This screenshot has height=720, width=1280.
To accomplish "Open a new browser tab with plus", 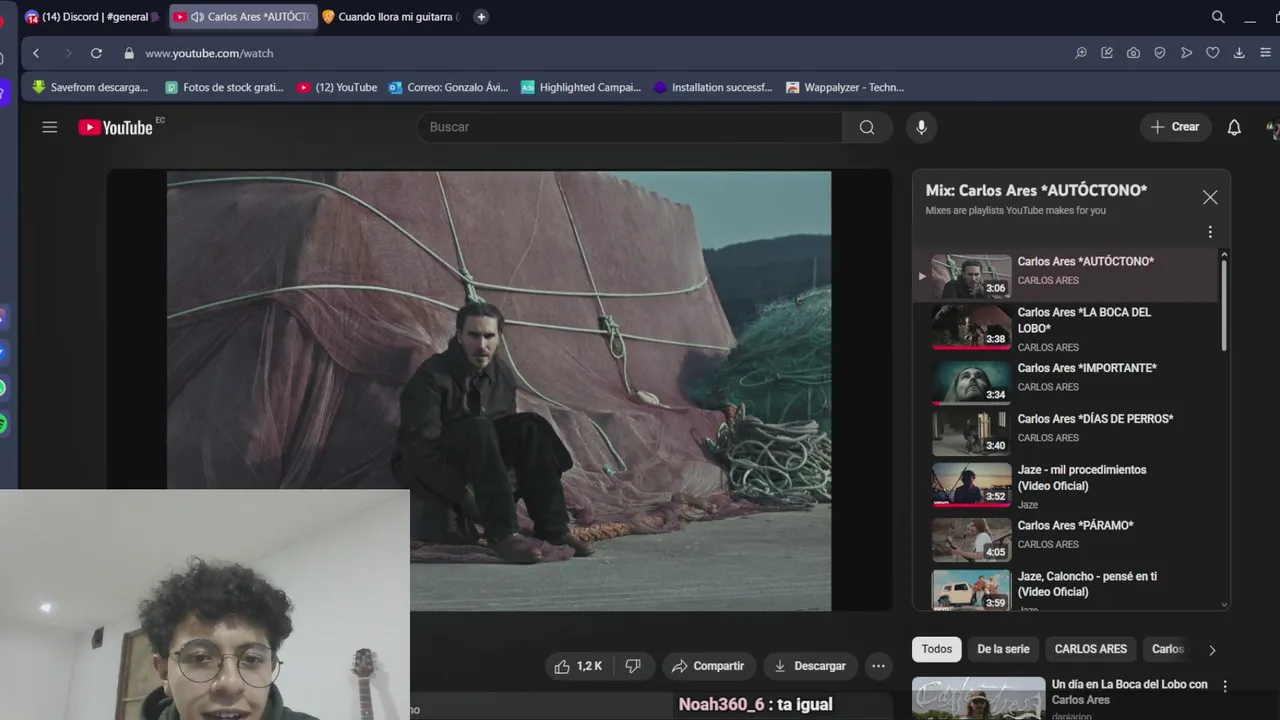I will (481, 17).
